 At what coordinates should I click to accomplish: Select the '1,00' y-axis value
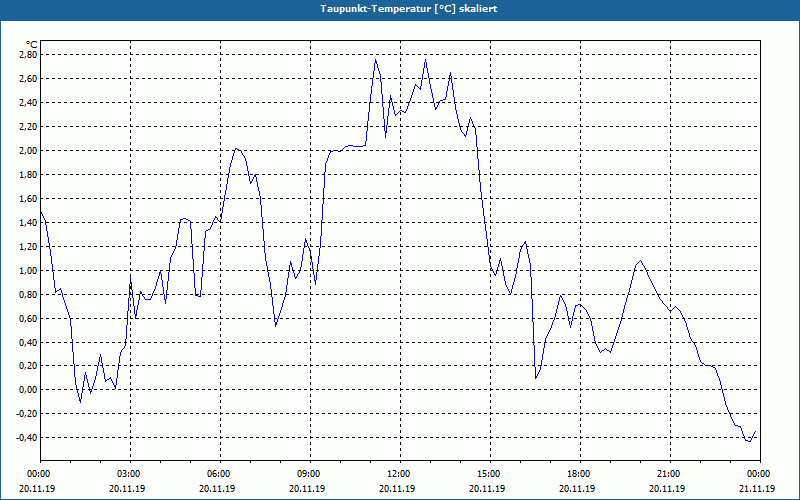(28, 270)
